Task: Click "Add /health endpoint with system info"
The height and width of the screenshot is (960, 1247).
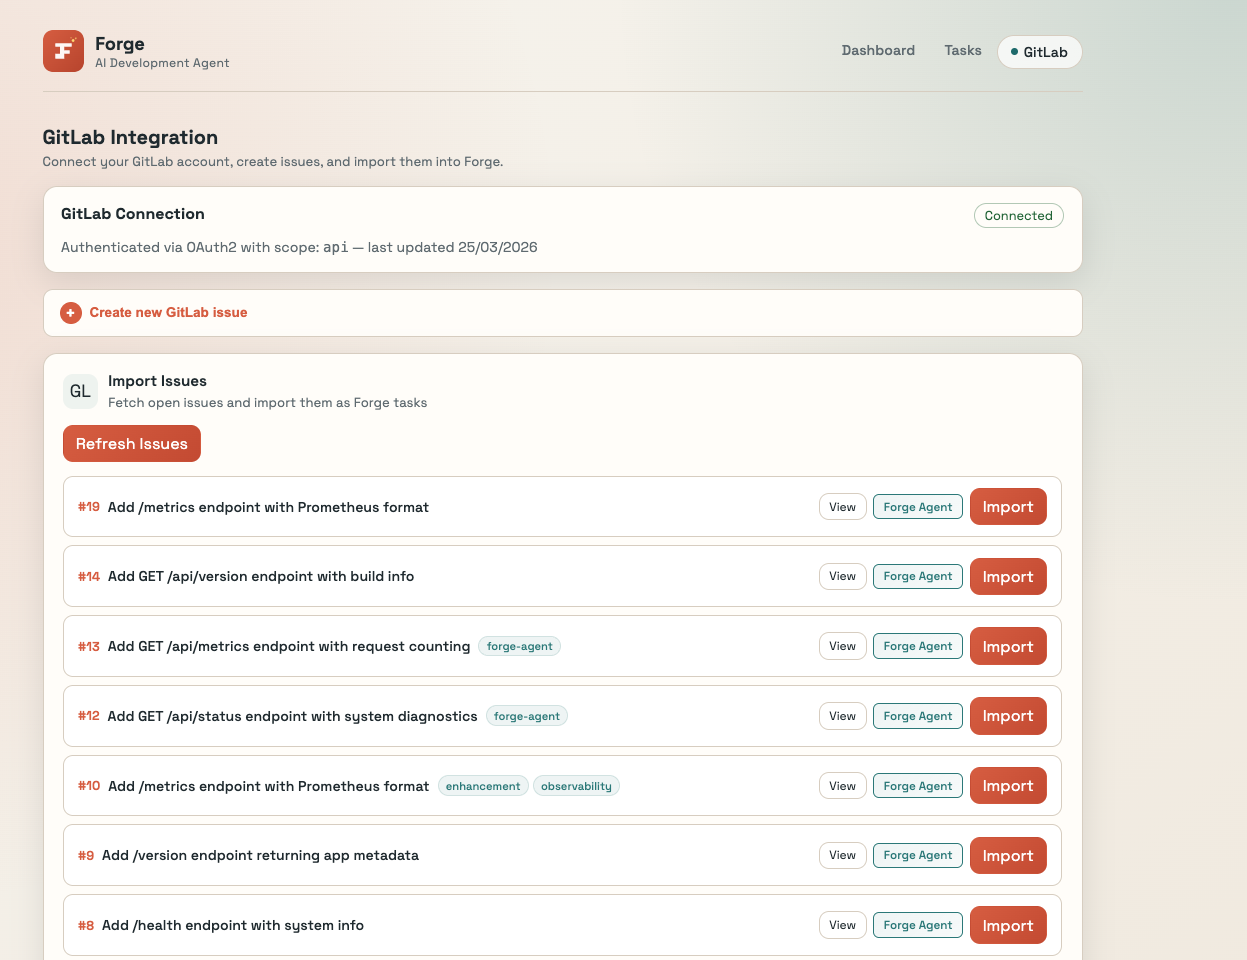Action: point(233,925)
